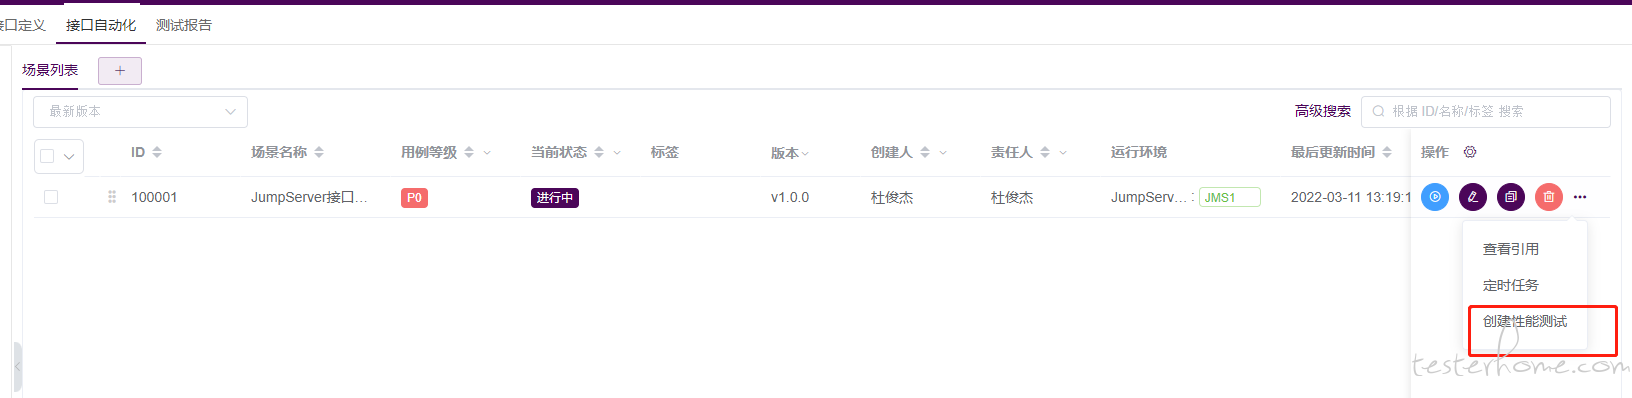Choose 创建性能测试 from the menu
This screenshot has width=1632, height=398.
point(1525,321)
